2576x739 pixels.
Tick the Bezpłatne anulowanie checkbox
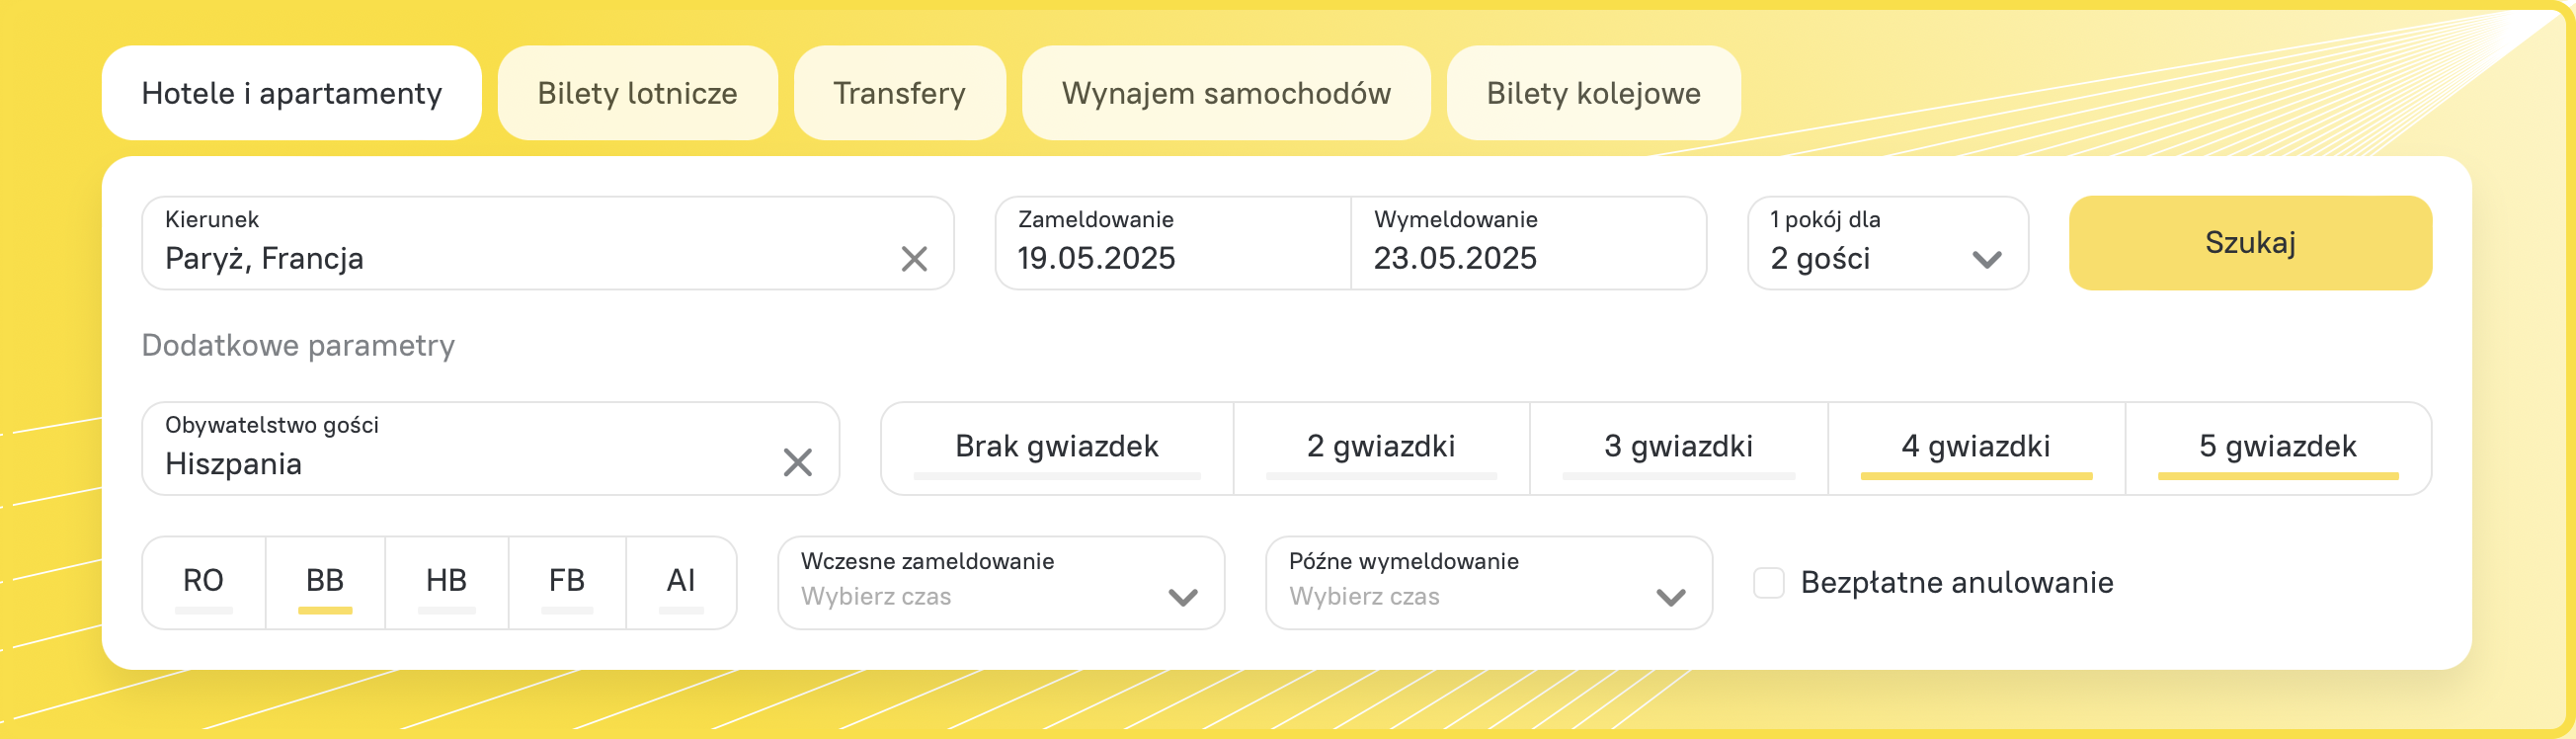1768,582
